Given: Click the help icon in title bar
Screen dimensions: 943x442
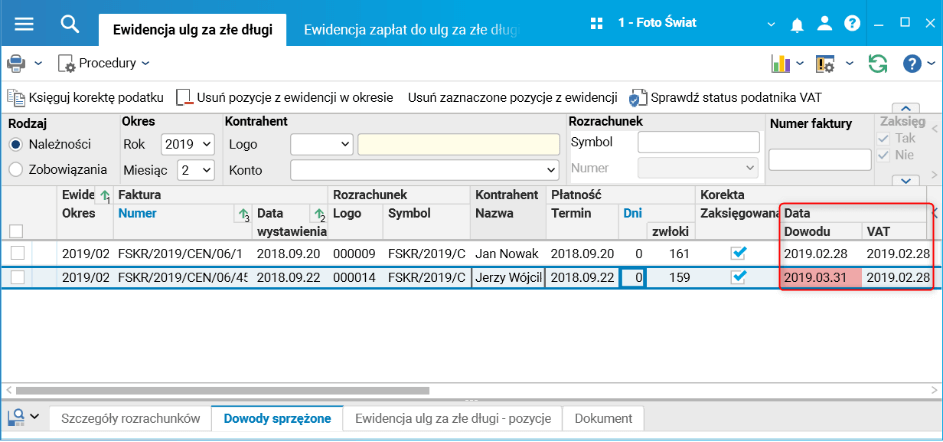Looking at the screenshot, I should pyautogui.click(x=852, y=23).
